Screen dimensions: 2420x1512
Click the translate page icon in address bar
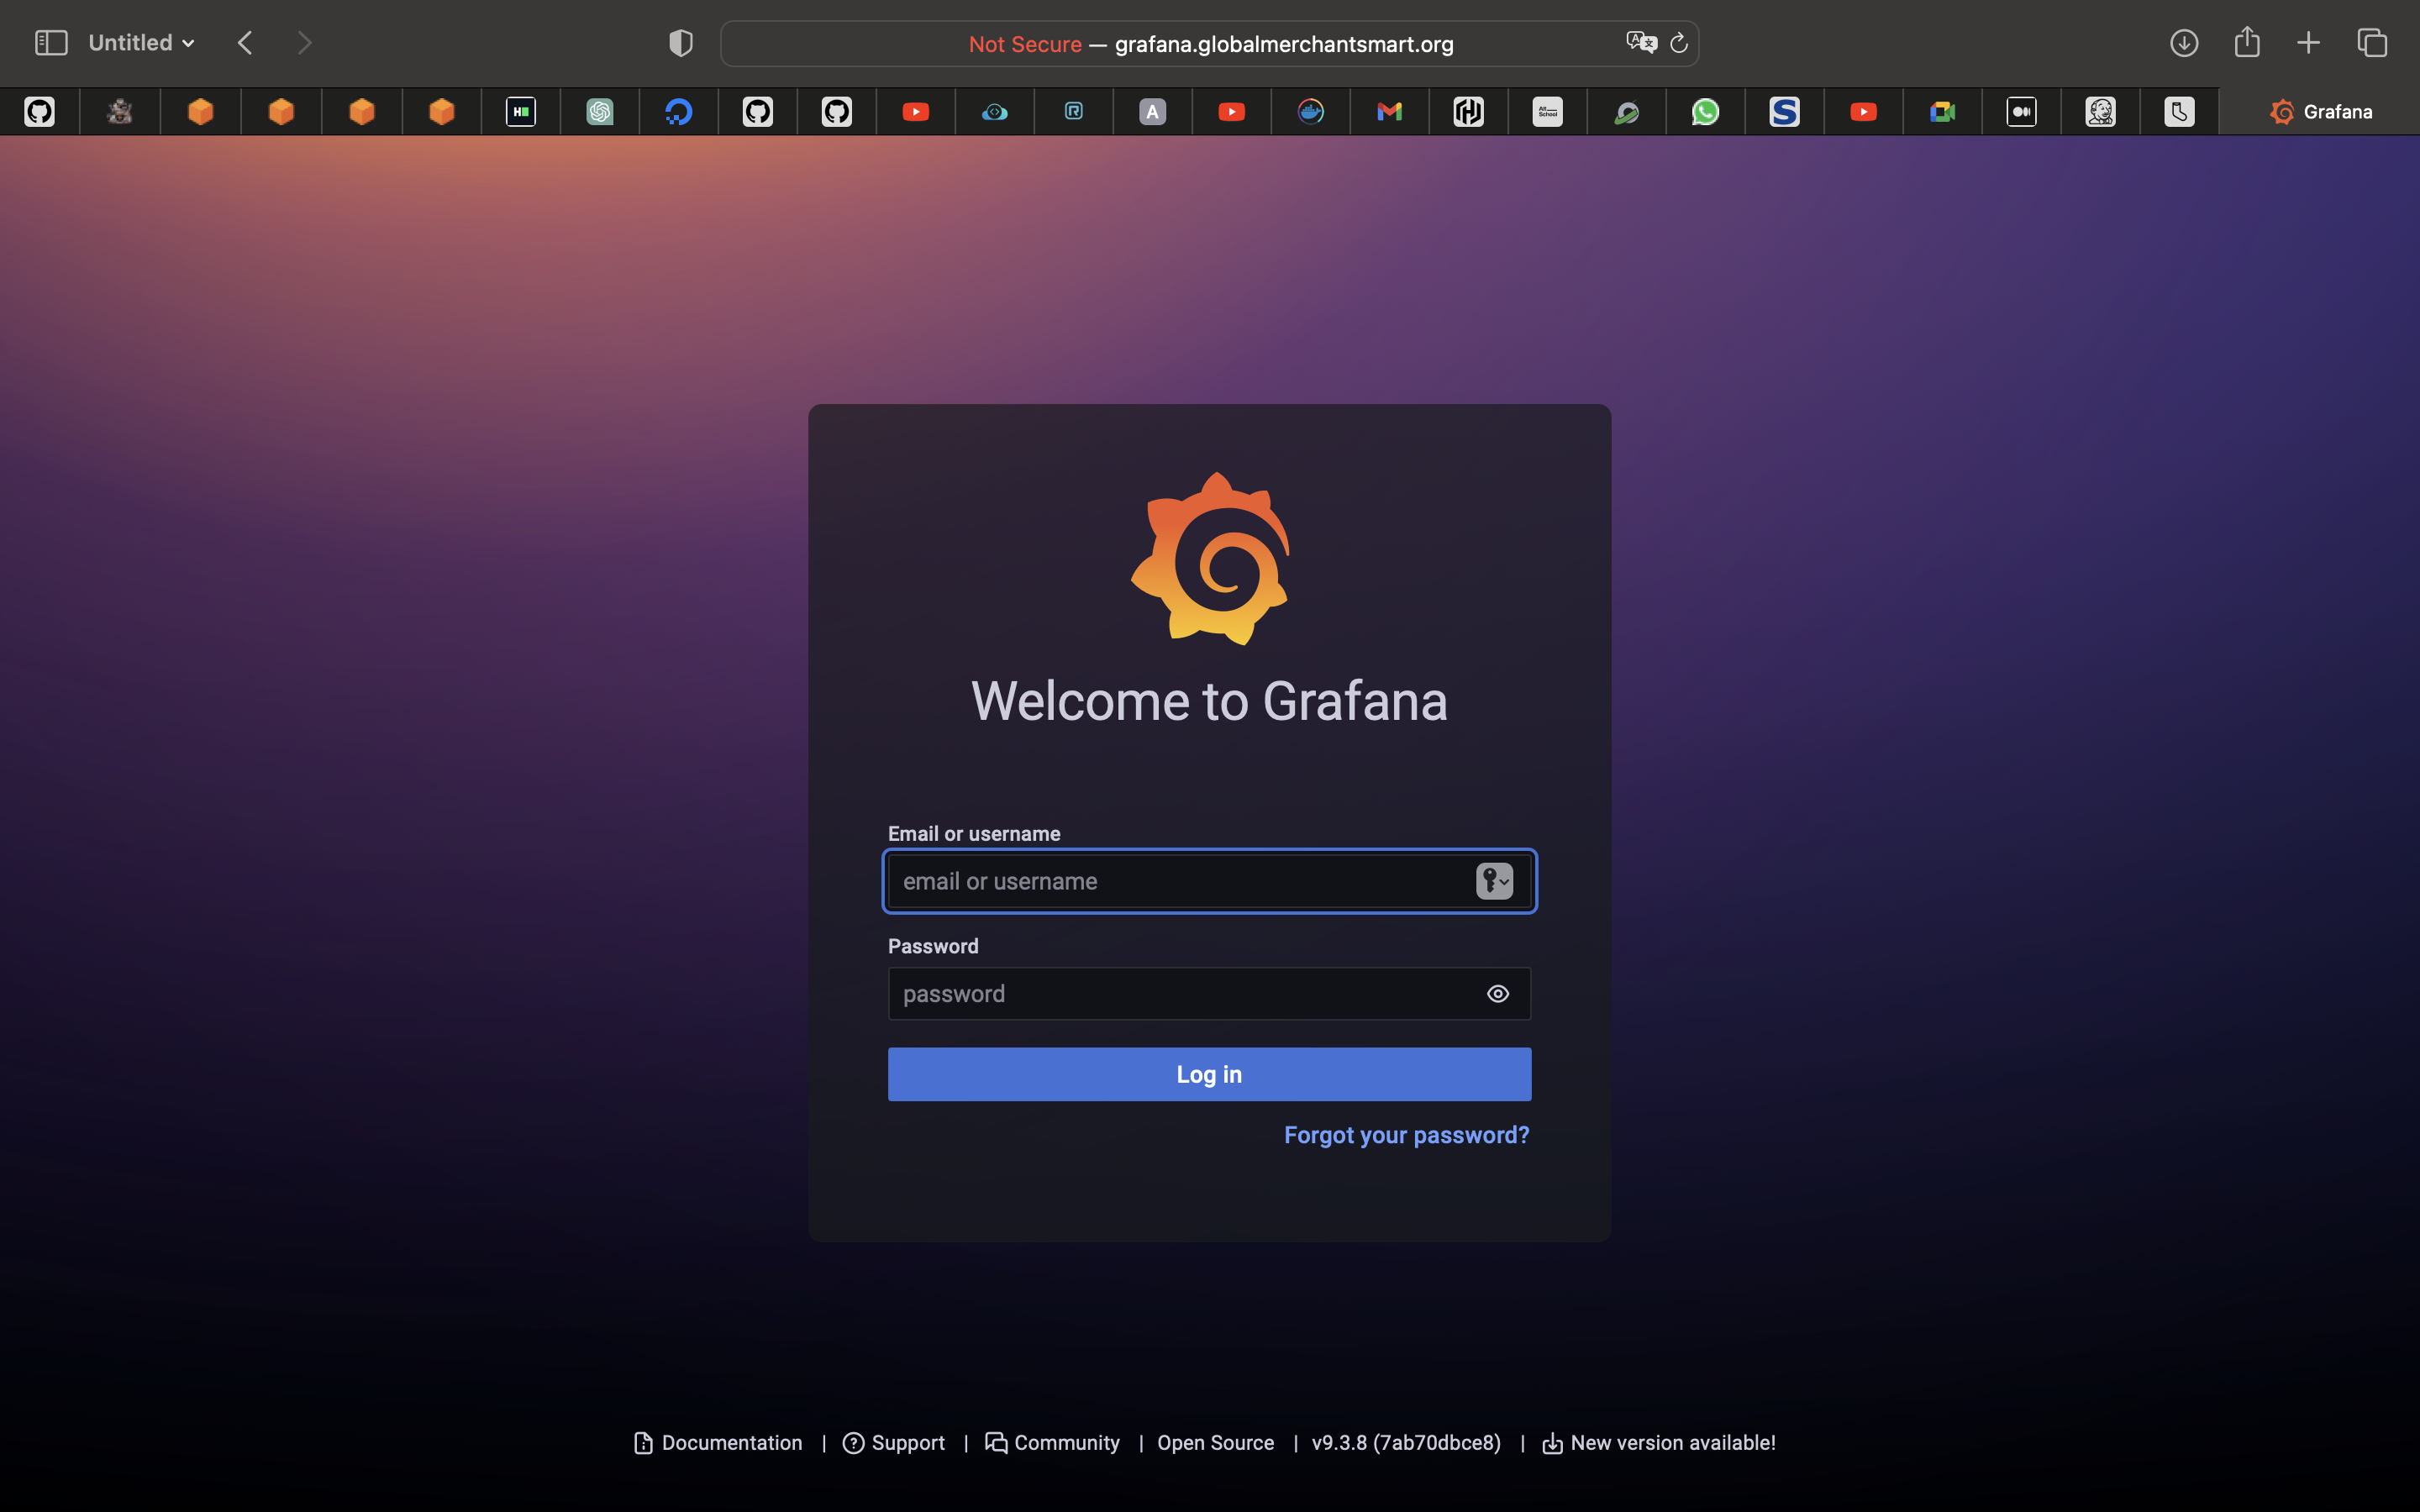1641,42
